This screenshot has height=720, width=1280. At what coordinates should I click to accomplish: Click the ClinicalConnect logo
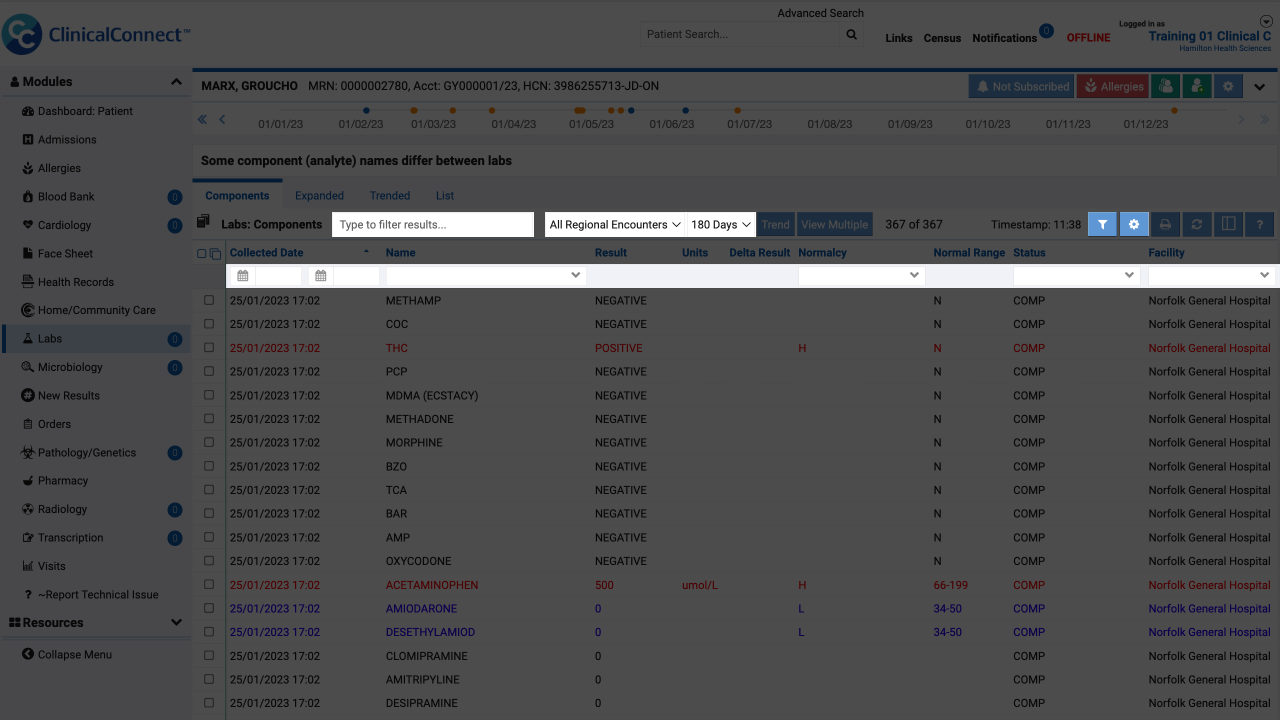(96, 35)
